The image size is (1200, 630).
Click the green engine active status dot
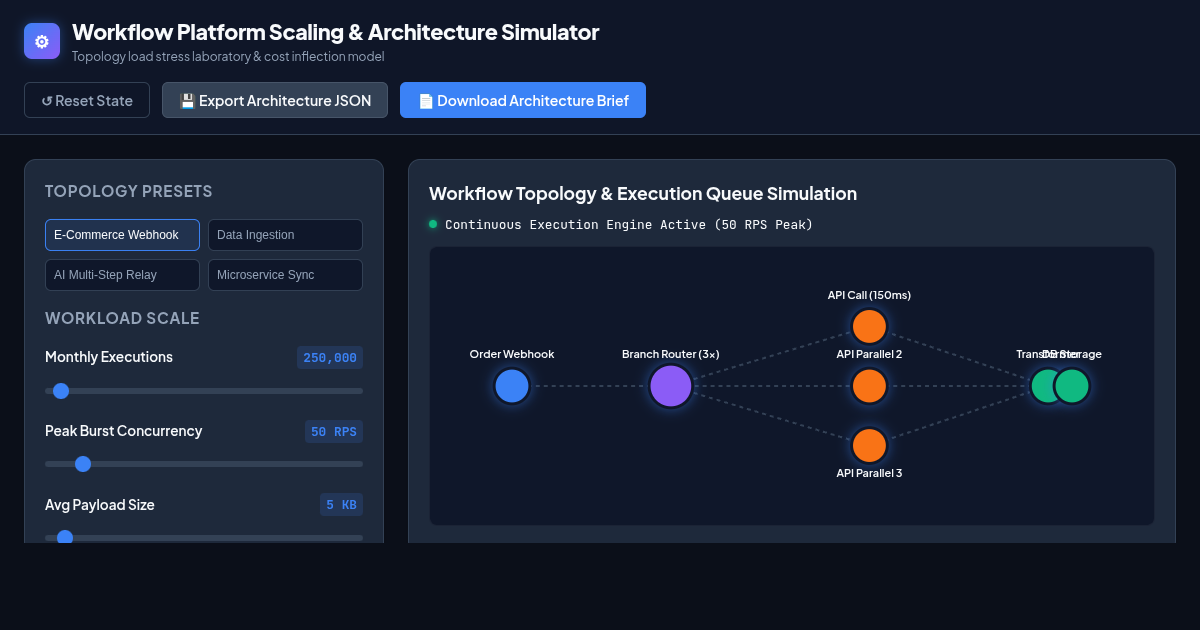[433, 224]
